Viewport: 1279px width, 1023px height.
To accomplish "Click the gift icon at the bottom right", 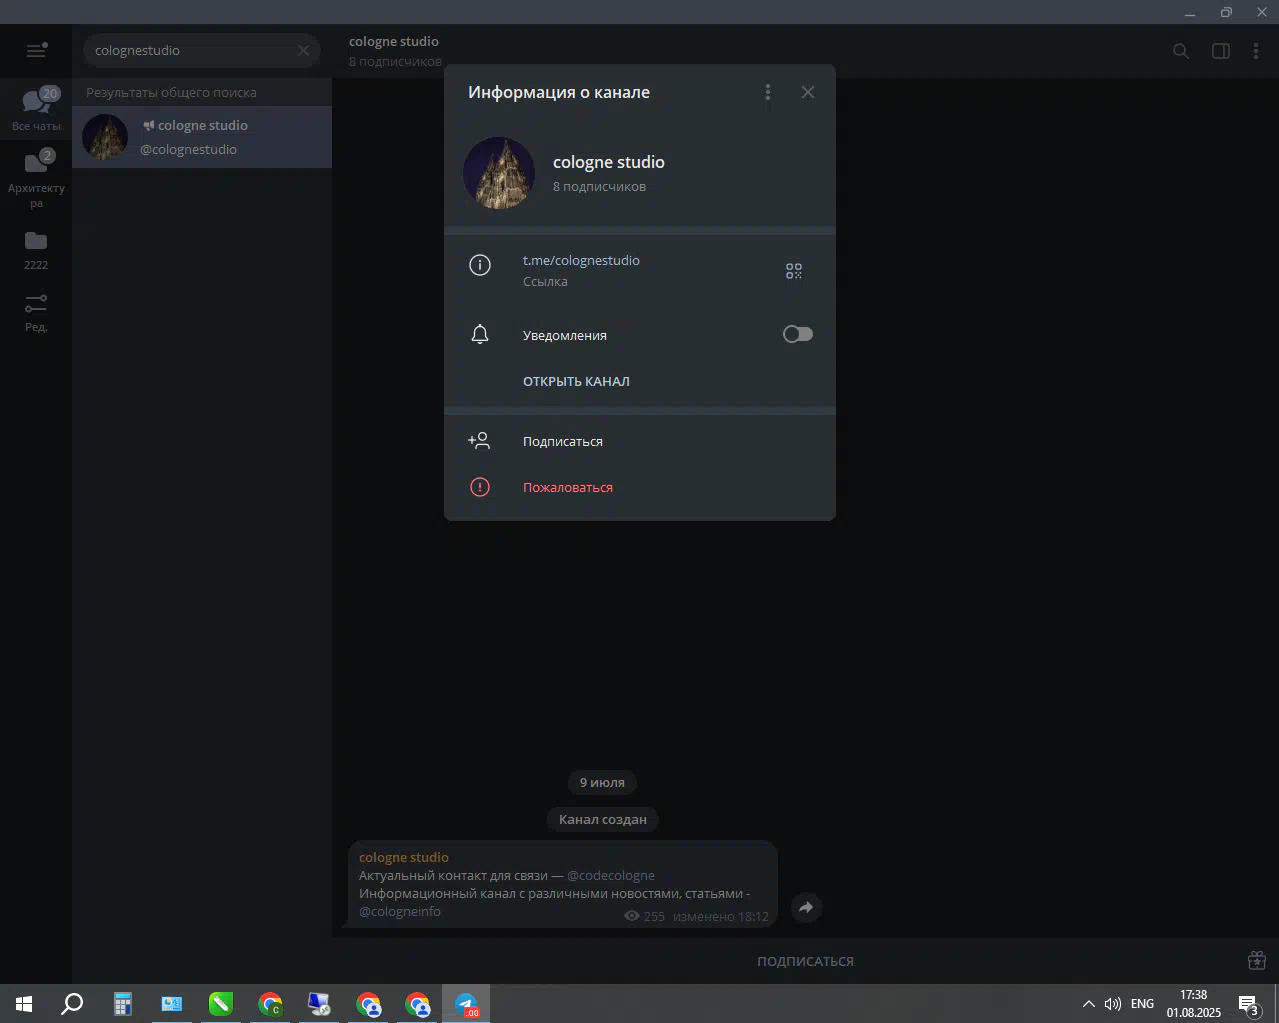I will tap(1257, 960).
